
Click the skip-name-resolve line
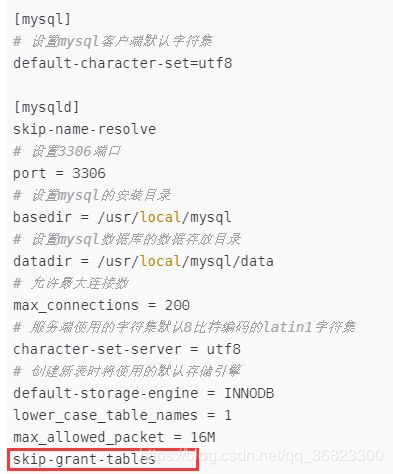pyautogui.click(x=85, y=129)
